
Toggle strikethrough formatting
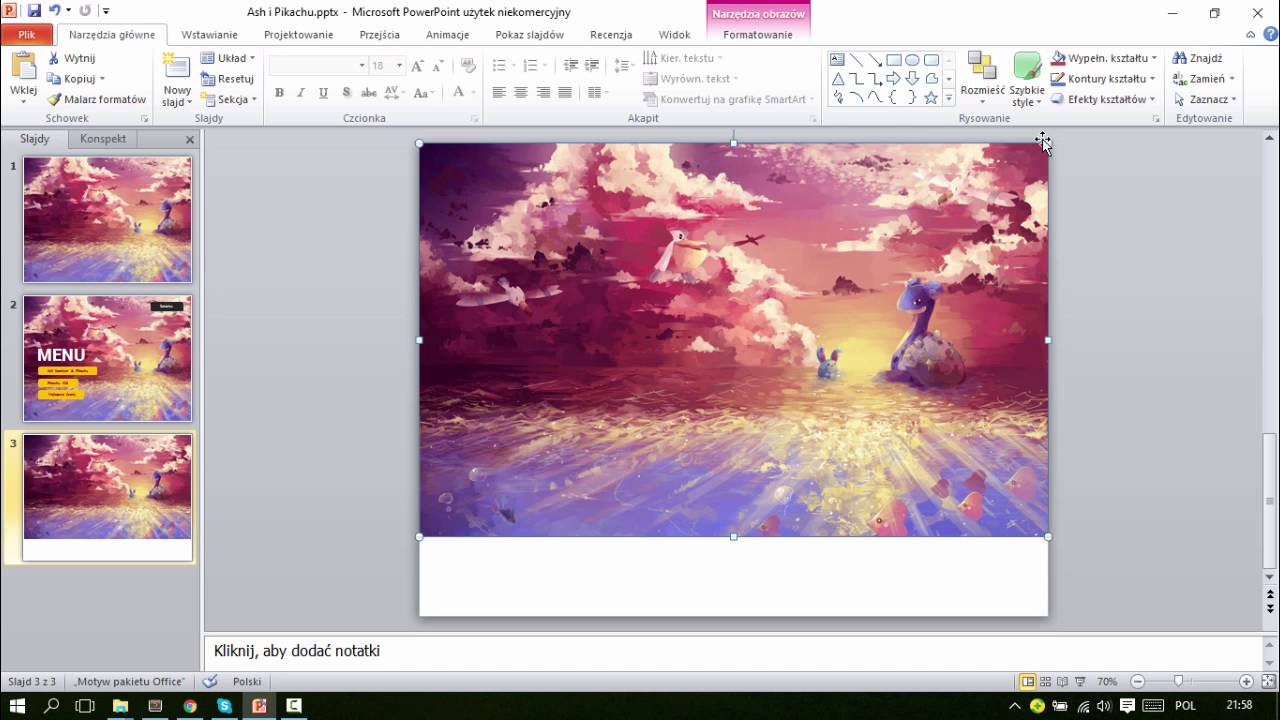[368, 93]
